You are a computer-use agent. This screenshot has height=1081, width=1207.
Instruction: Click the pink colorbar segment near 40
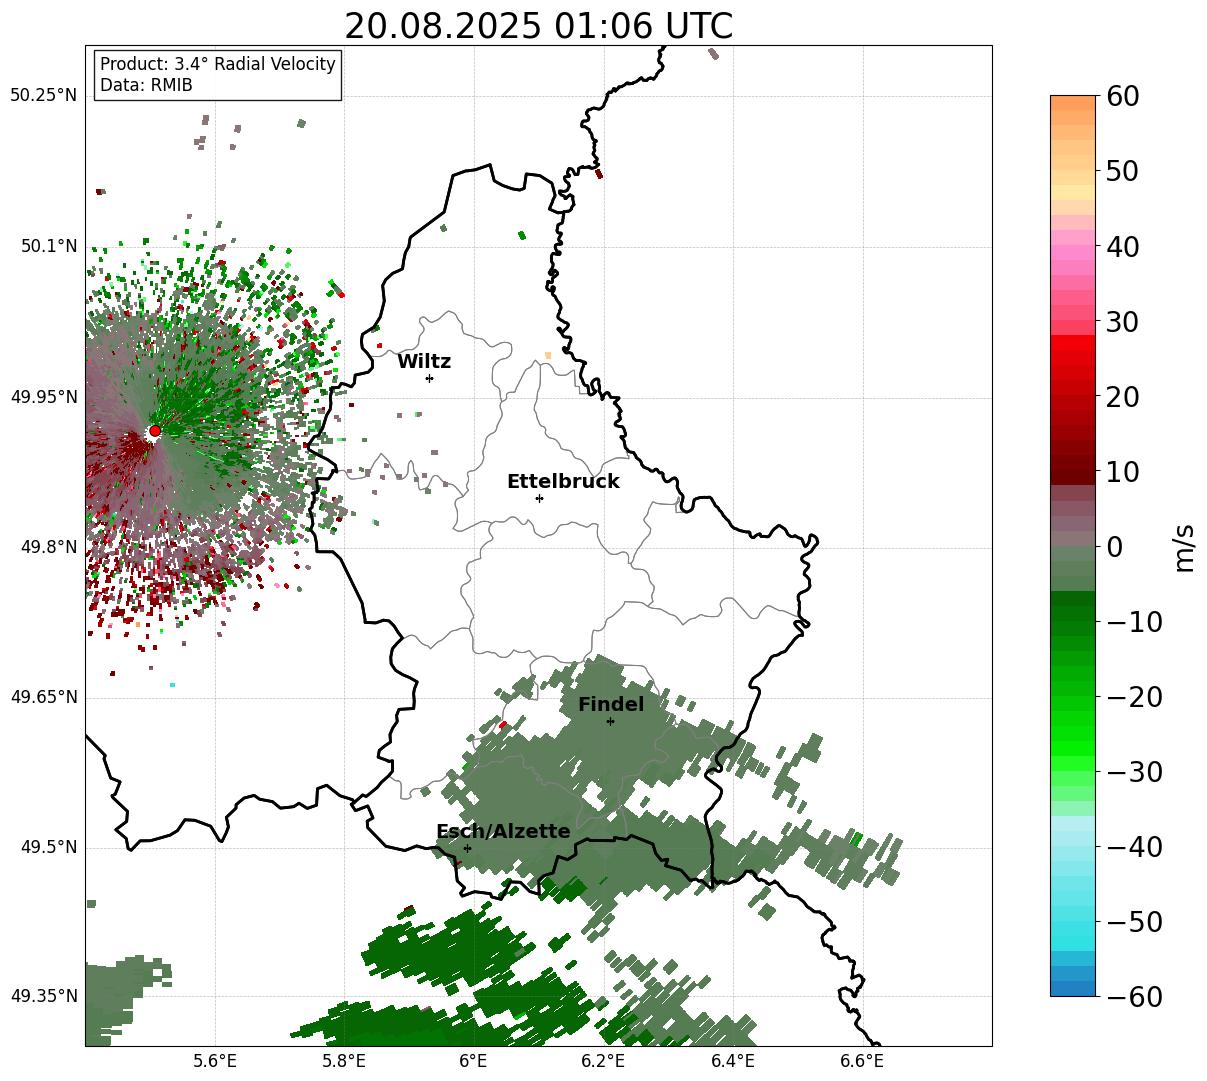1073,253
